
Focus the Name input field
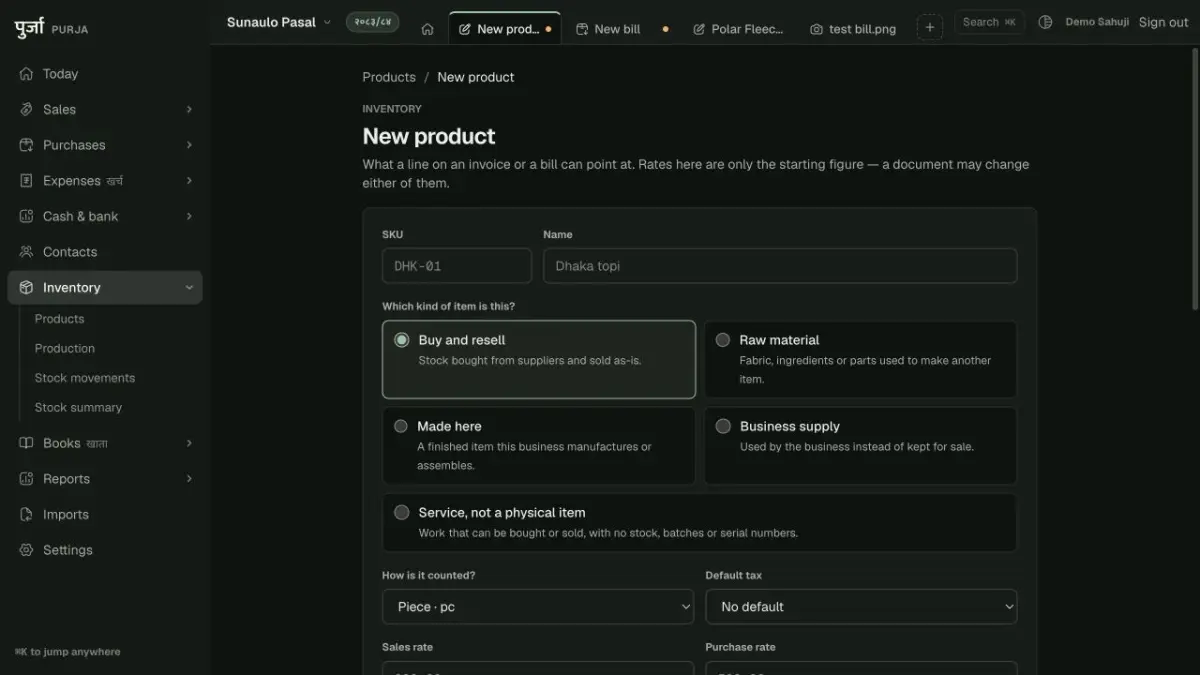tap(780, 266)
